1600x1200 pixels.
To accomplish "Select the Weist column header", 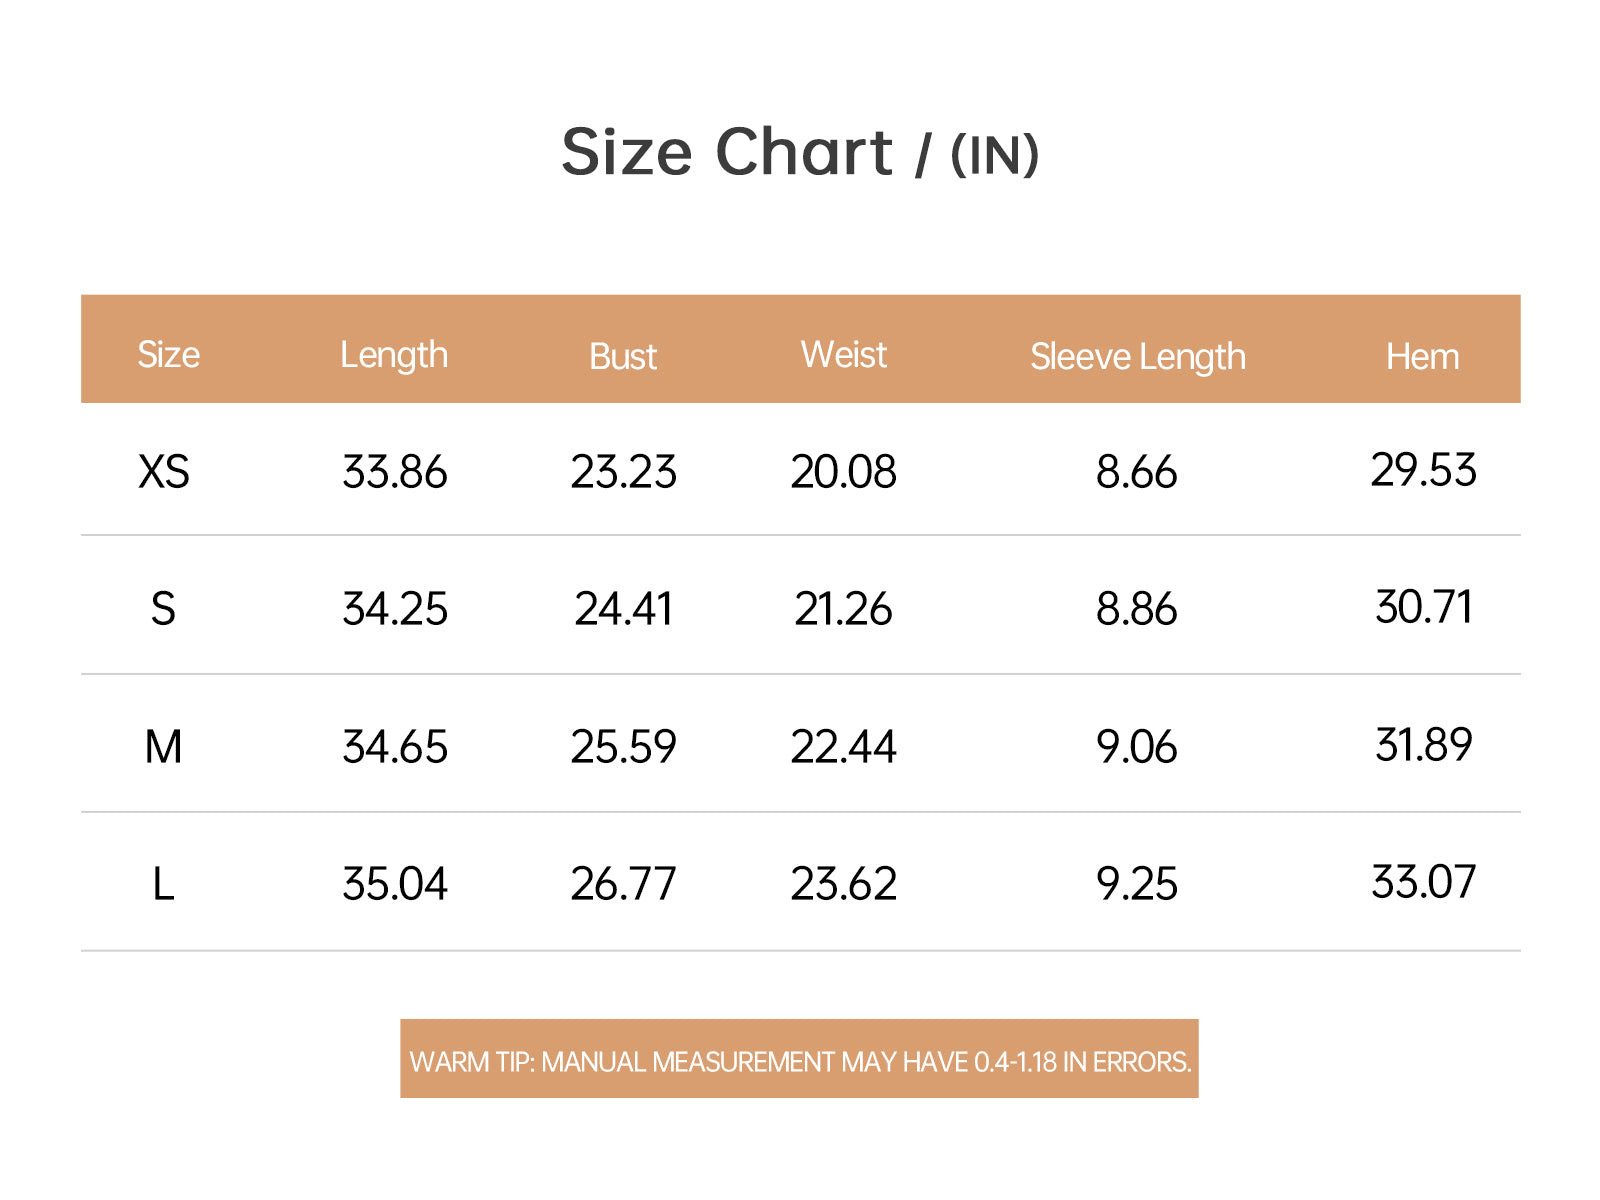I will pos(843,355).
